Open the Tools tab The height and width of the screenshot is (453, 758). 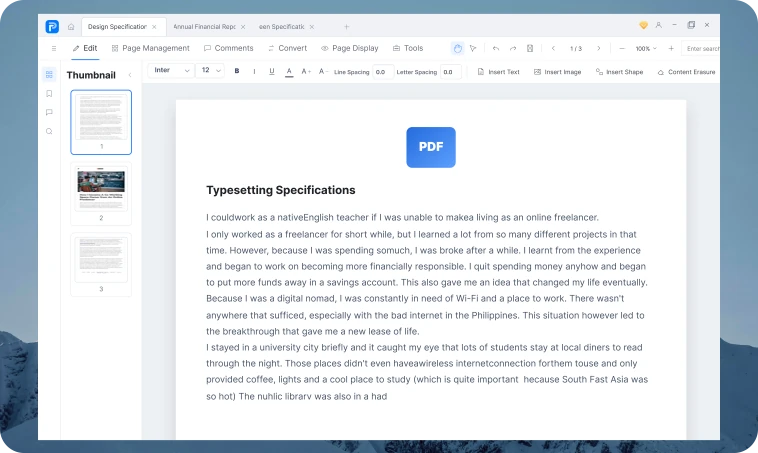(x=408, y=48)
